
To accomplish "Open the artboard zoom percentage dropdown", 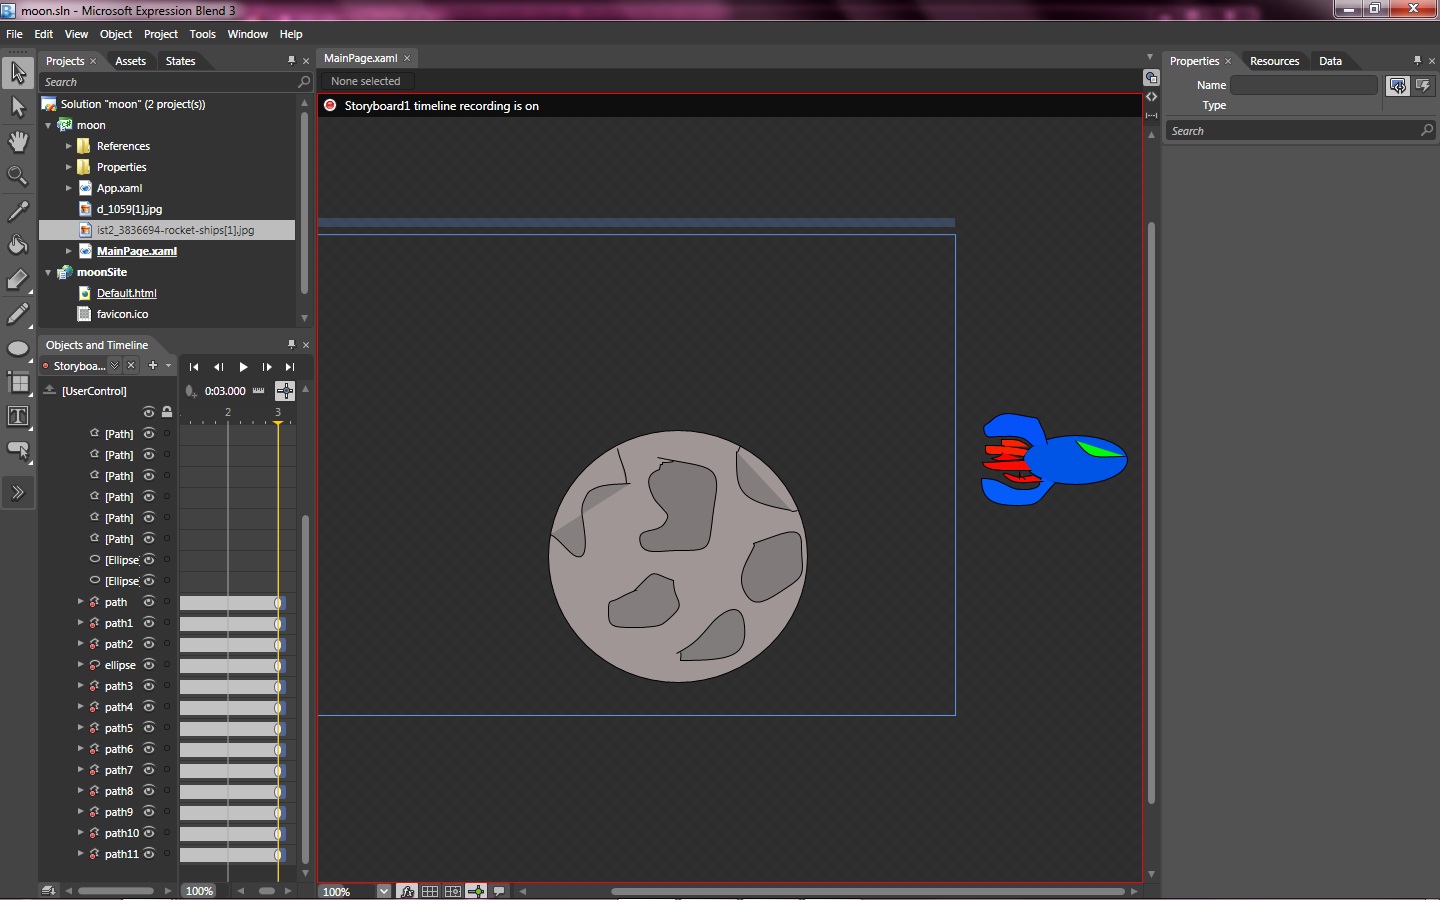I will point(384,891).
